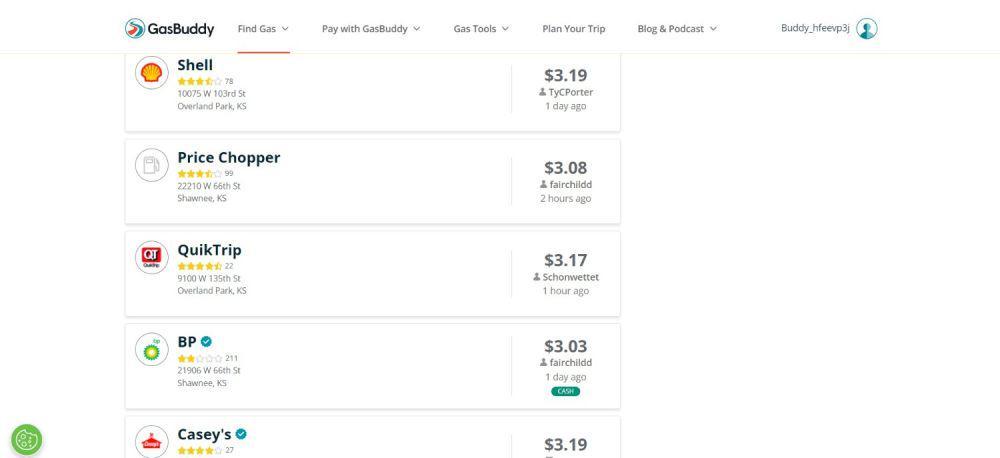Click the BP $3.03 price
Image resolution: width=1000 pixels, height=458 pixels.
coord(565,346)
